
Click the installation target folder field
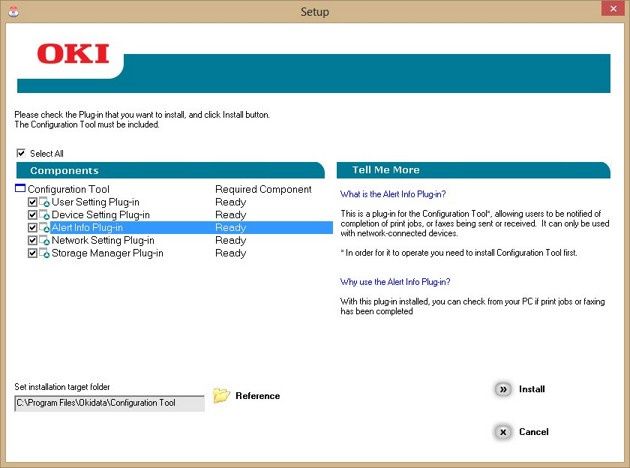click(x=109, y=403)
